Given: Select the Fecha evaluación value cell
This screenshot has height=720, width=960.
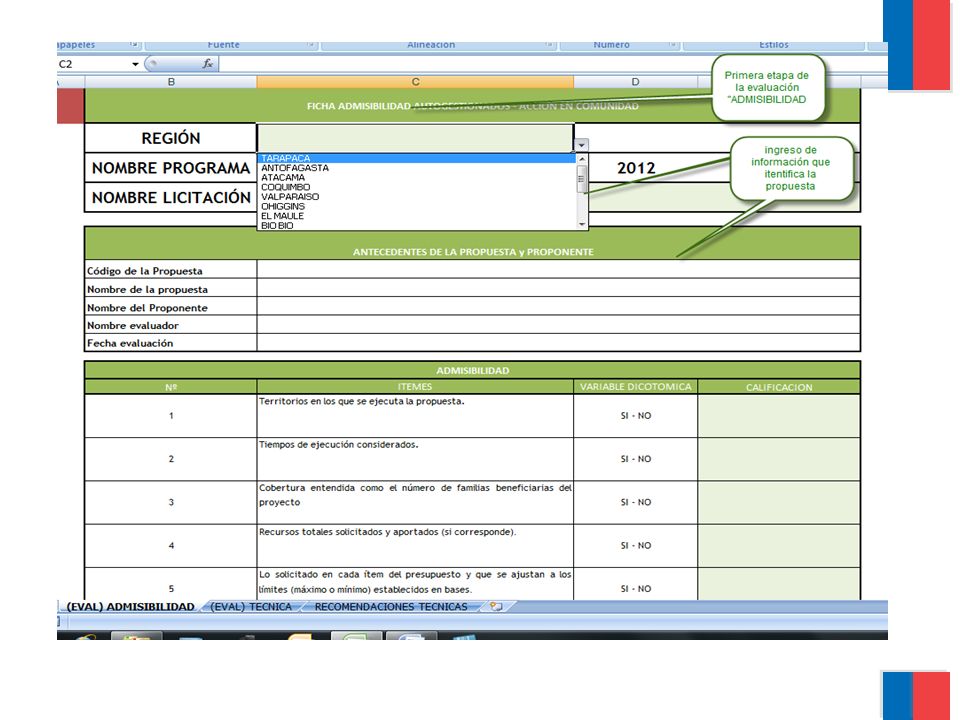Looking at the screenshot, I should tap(558, 342).
